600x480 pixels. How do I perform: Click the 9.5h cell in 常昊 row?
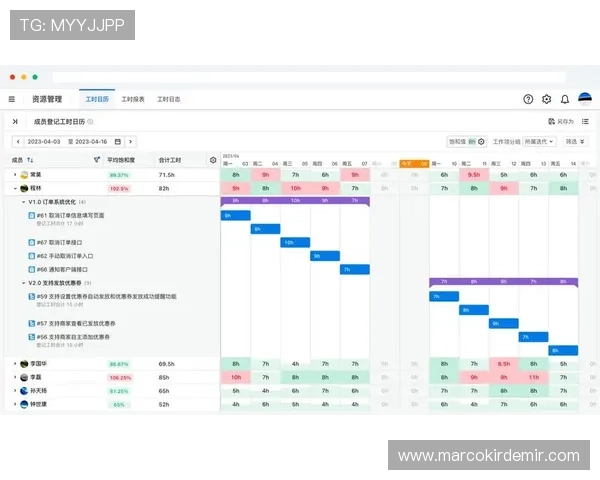pyautogui.click(x=474, y=175)
